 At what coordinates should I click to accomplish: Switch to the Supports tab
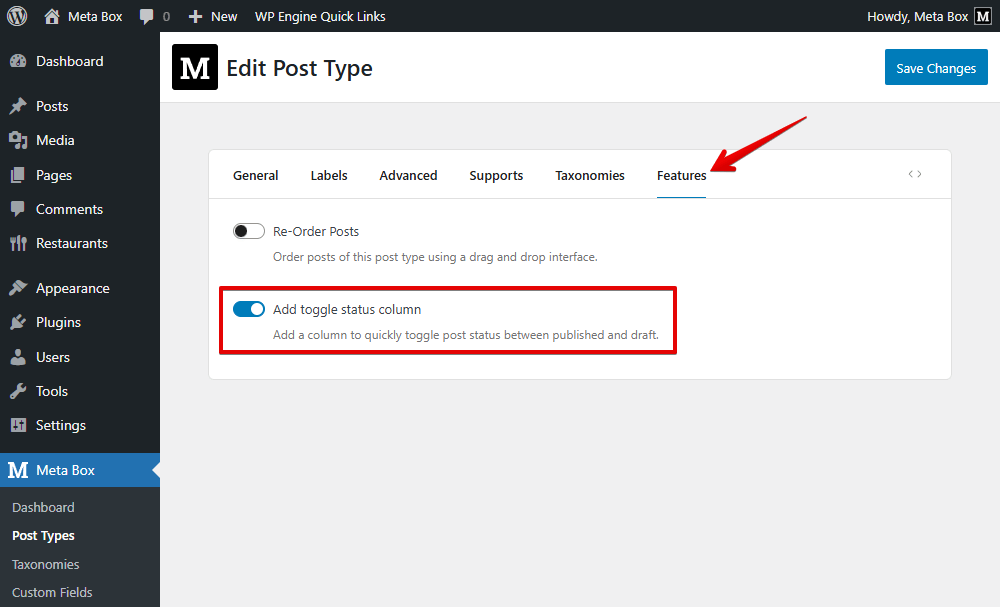click(496, 175)
